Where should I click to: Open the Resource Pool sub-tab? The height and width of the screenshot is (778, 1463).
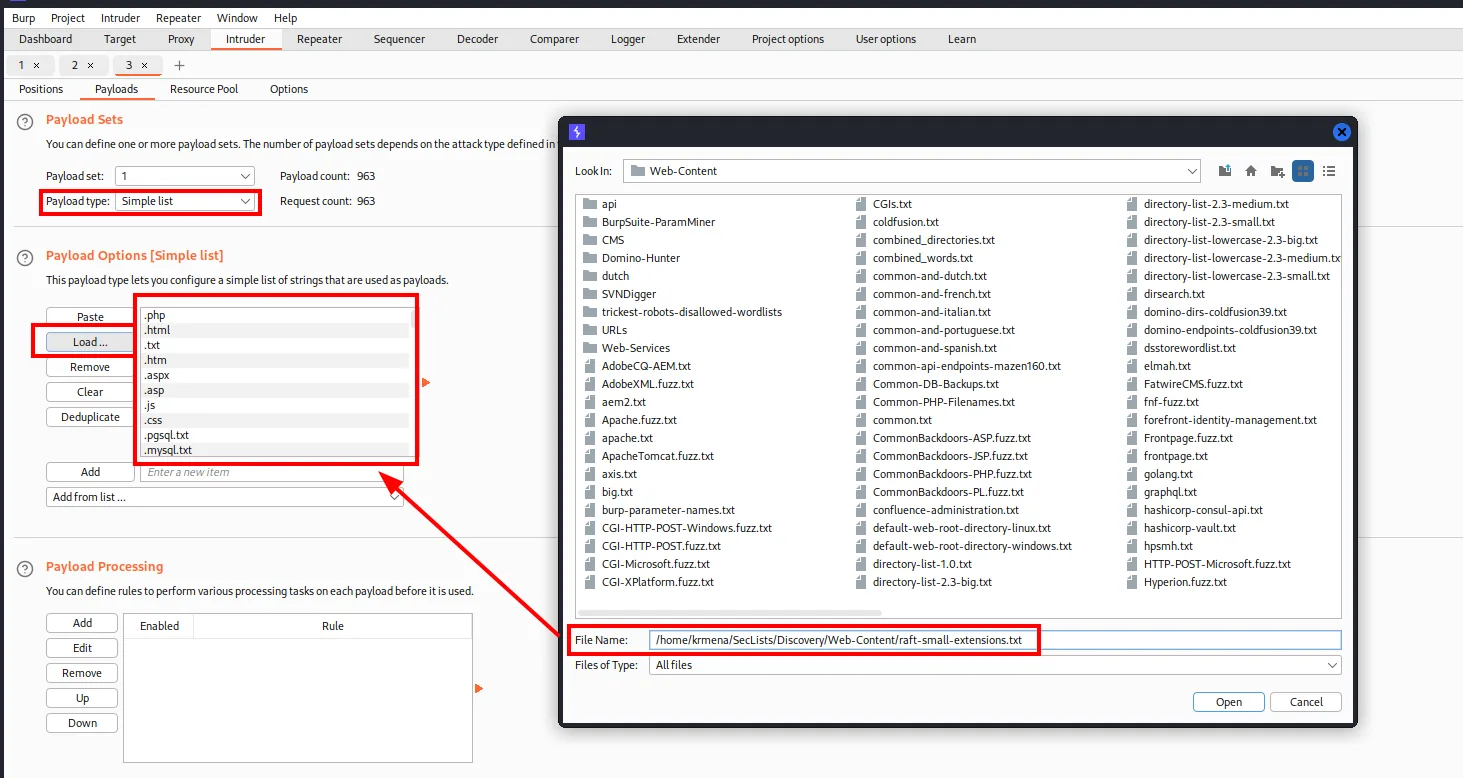click(204, 89)
